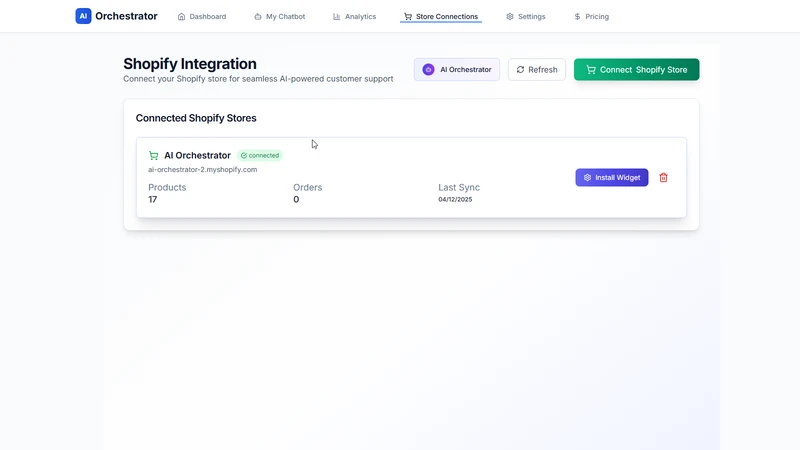Switch to the Analytics tab
The image size is (800, 450).
pos(355,16)
